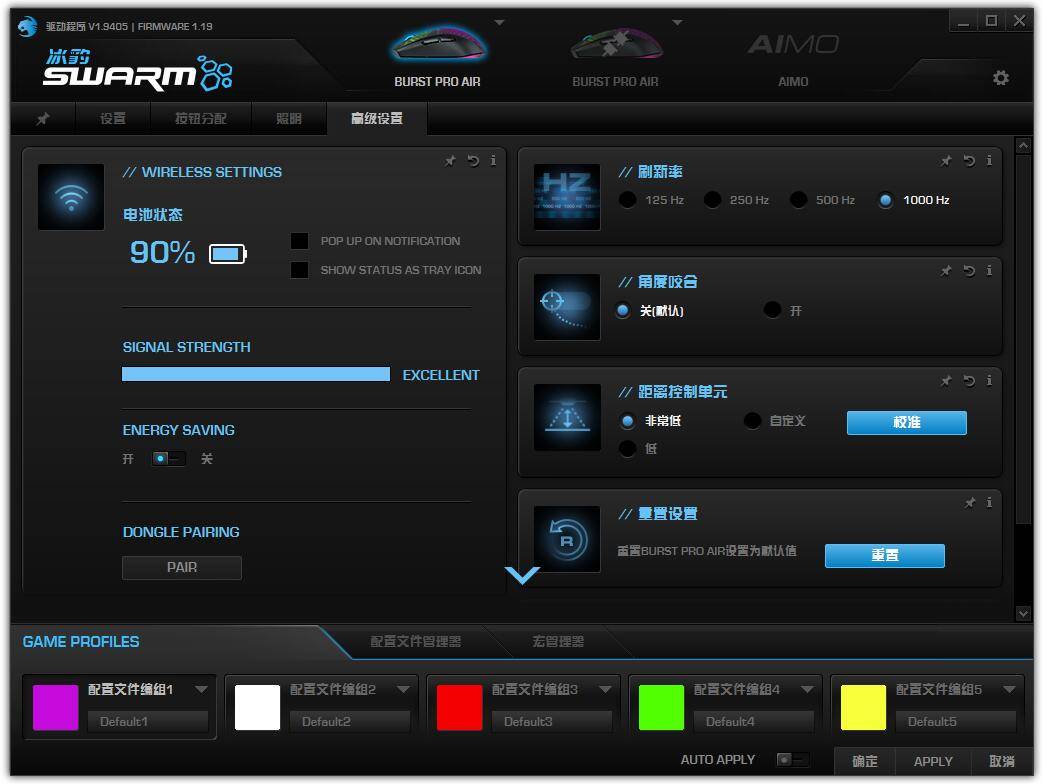1044x784 pixels.
Task: Show info for the 距离控制单元 panel
Action: (989, 381)
